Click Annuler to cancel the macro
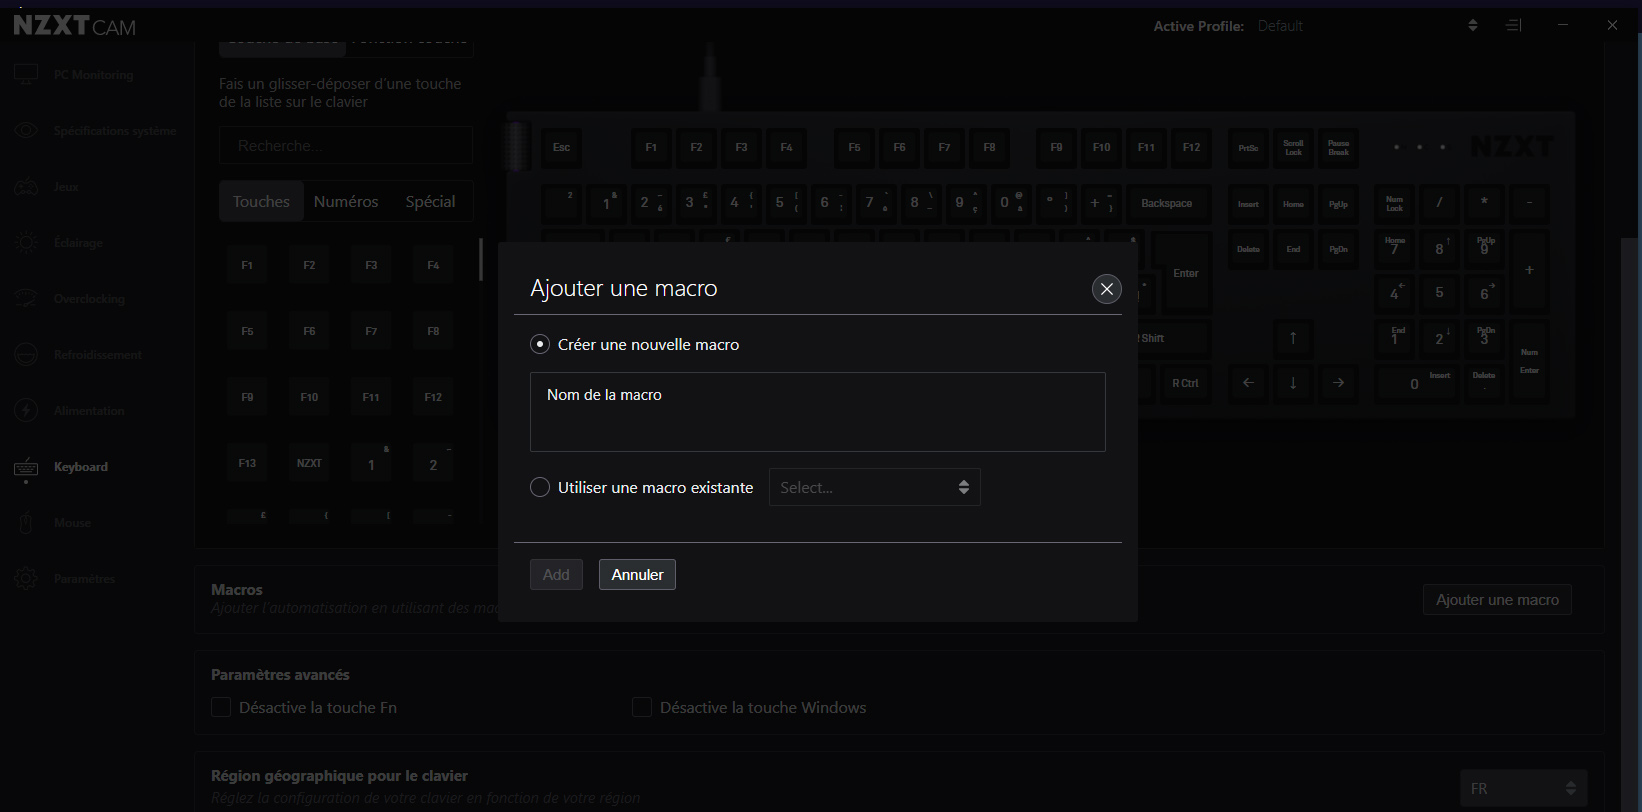This screenshot has width=1642, height=812. tap(637, 574)
